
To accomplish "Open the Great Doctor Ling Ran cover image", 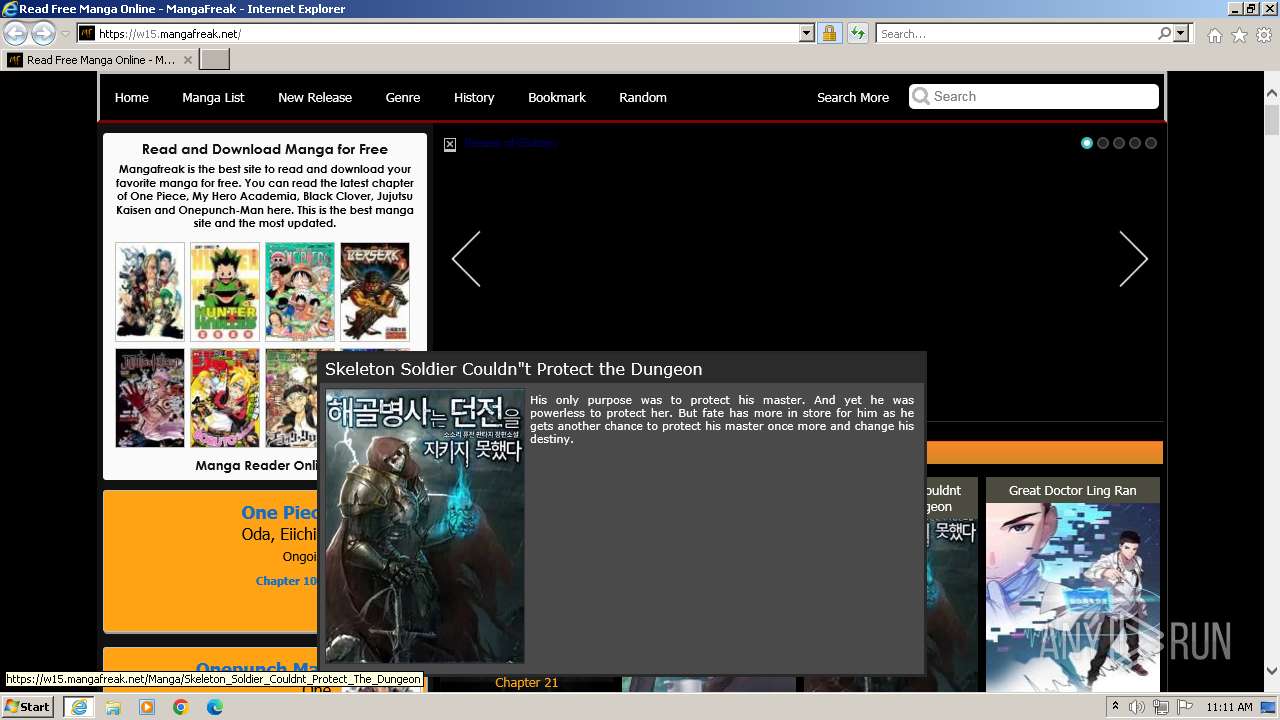I will pos(1073,597).
